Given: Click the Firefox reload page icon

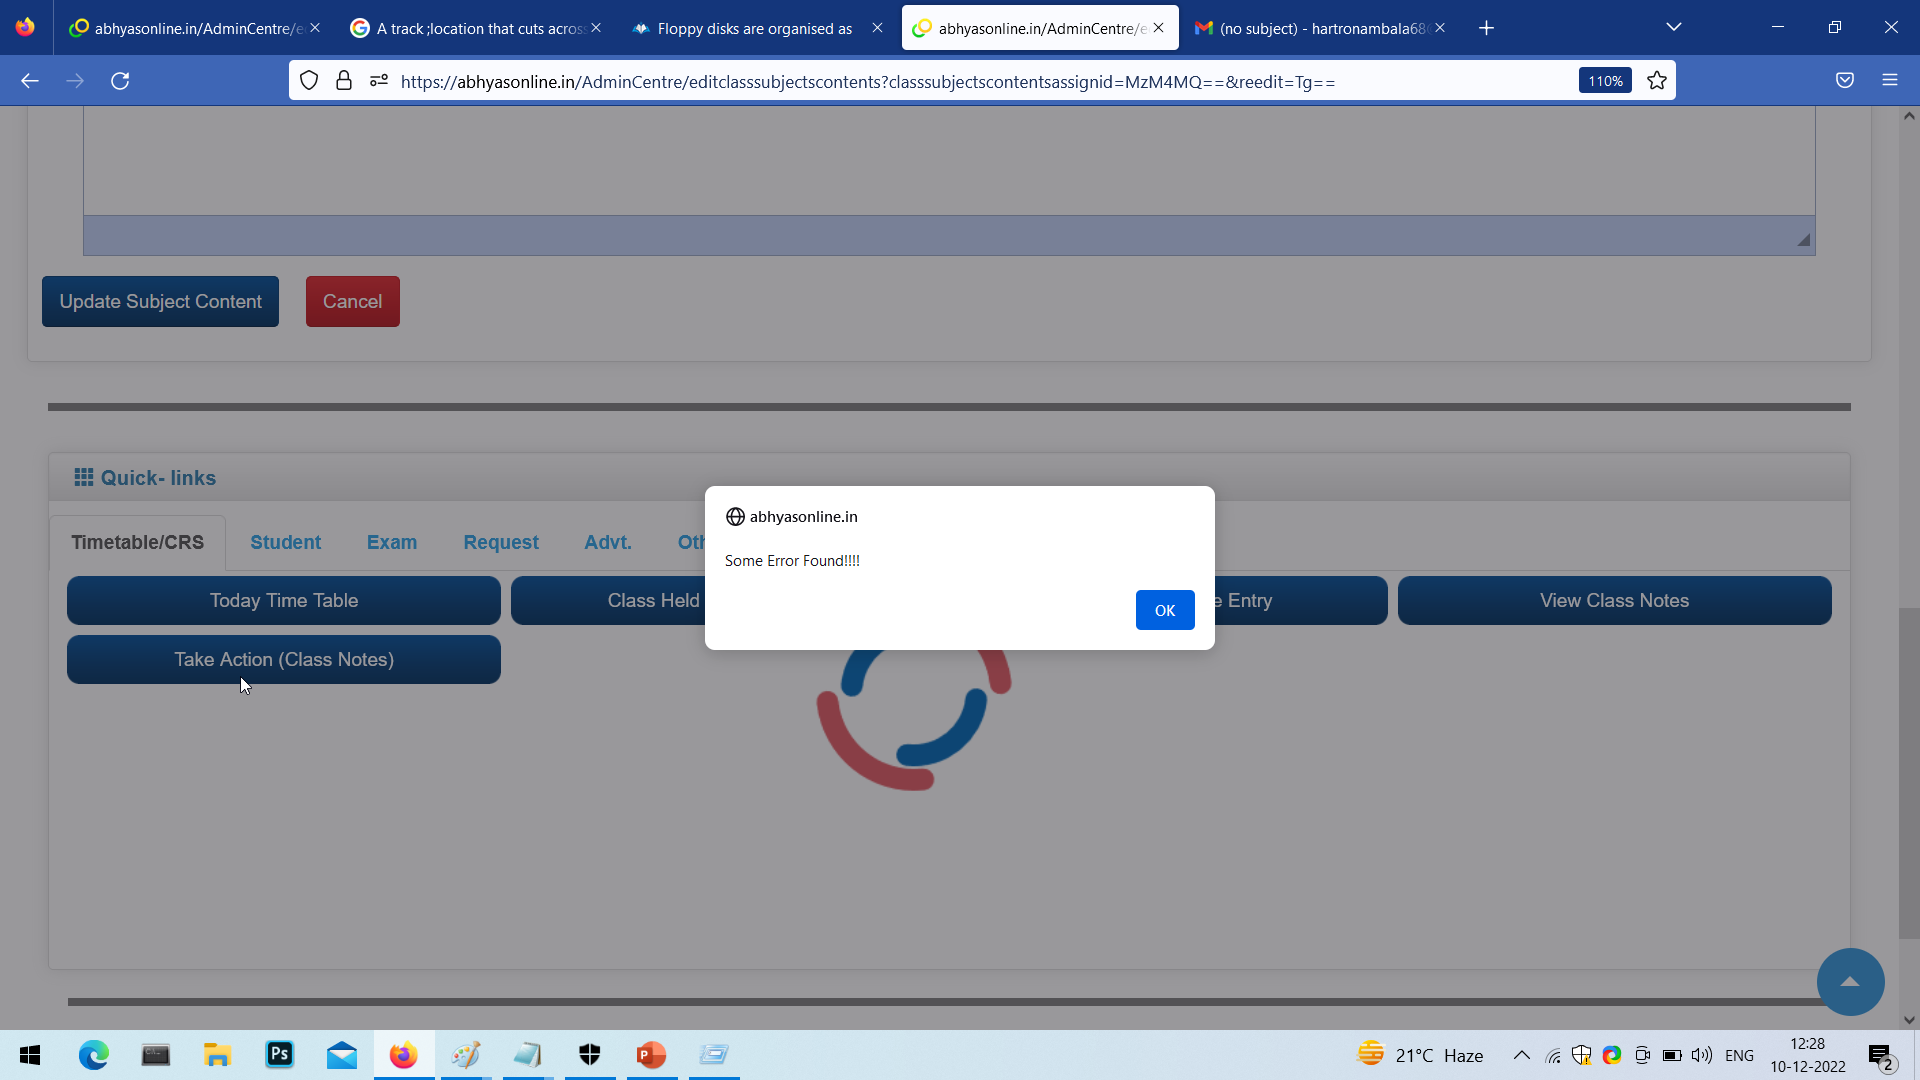Looking at the screenshot, I should tap(120, 81).
